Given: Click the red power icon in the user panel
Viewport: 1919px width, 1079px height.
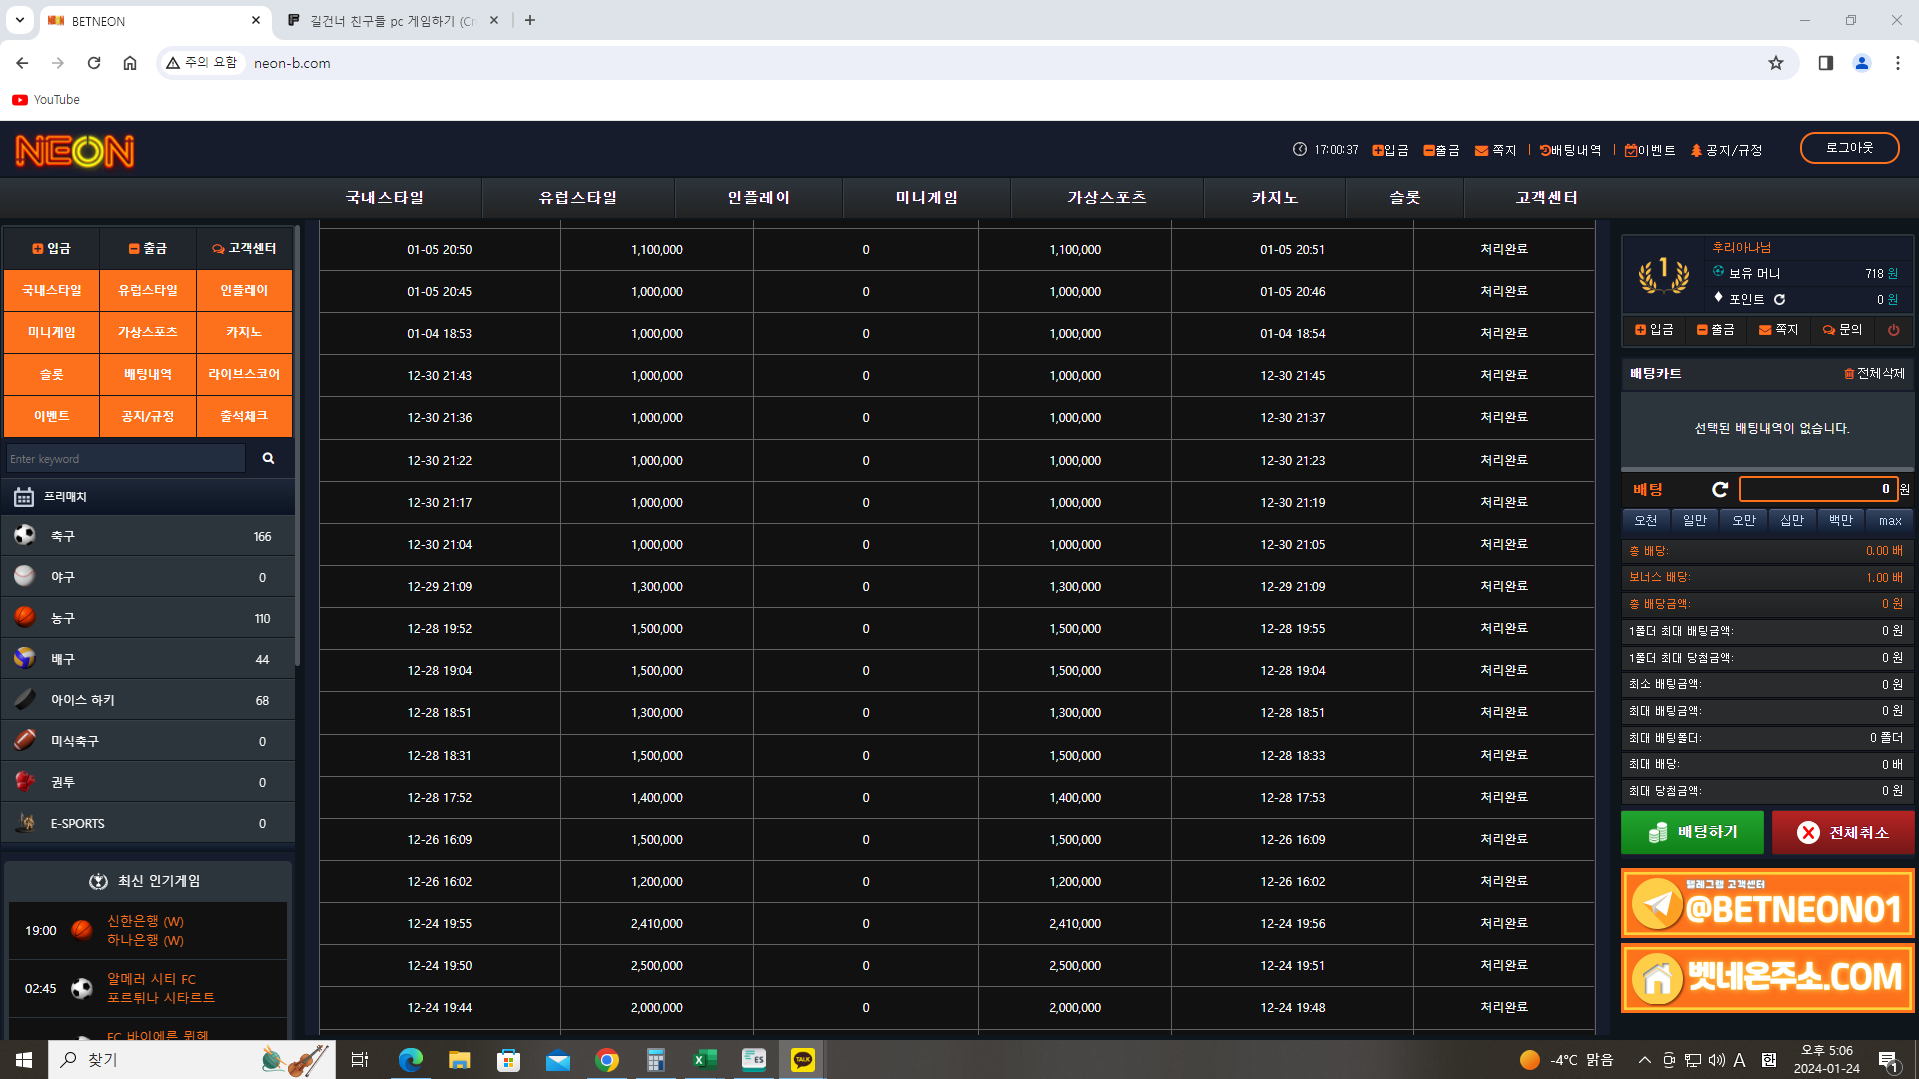Looking at the screenshot, I should [1893, 330].
